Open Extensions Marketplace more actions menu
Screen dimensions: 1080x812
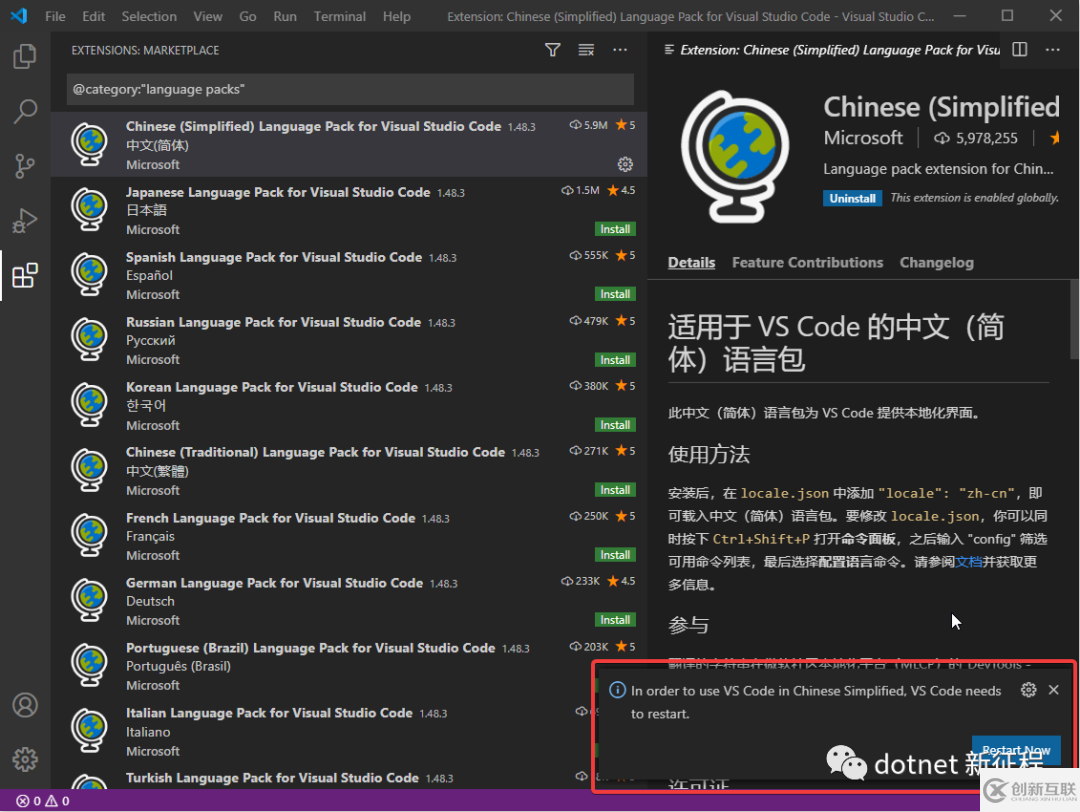click(620, 50)
